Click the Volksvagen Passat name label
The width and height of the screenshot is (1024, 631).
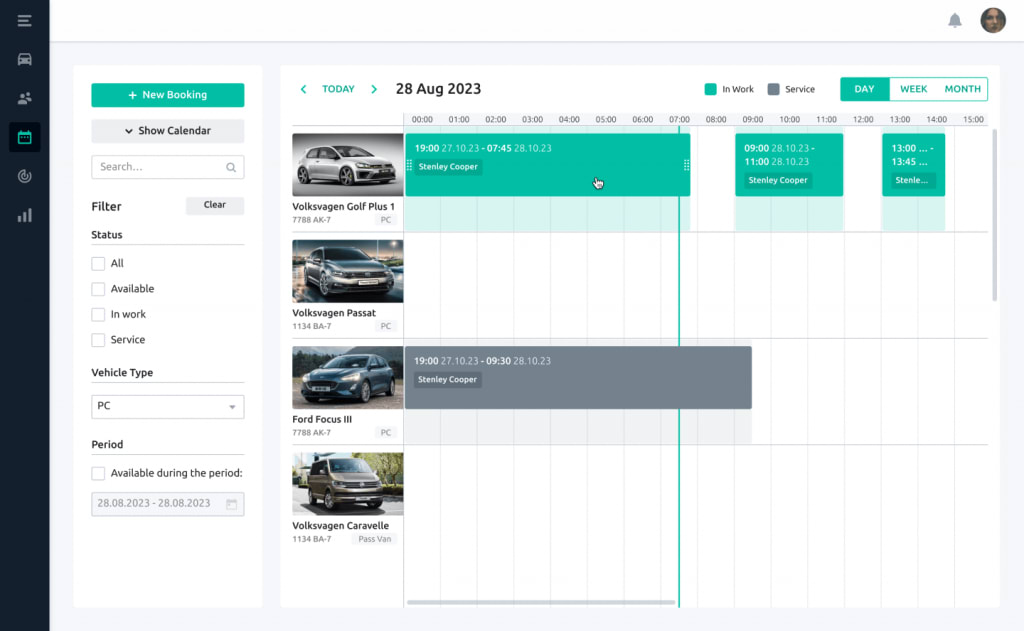(334, 313)
